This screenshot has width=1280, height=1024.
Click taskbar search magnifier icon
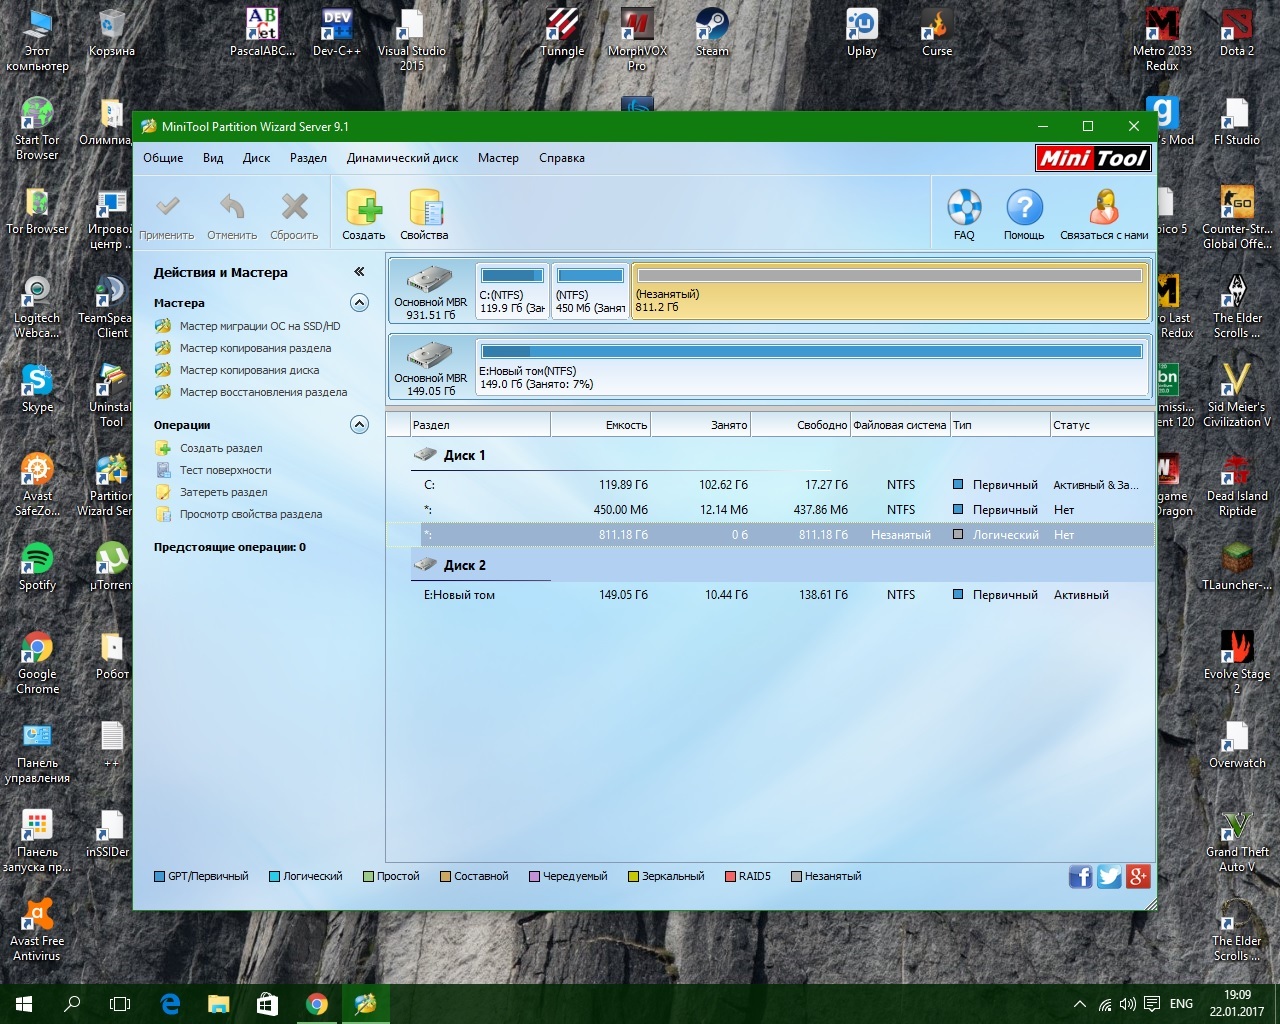point(72,1004)
